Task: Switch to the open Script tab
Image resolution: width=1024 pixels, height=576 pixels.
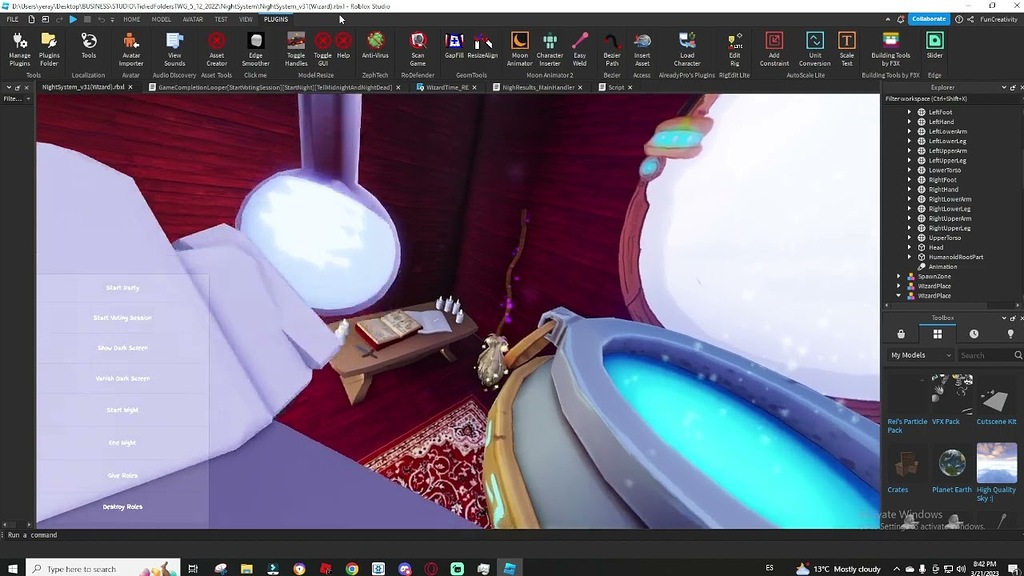Action: [x=616, y=87]
